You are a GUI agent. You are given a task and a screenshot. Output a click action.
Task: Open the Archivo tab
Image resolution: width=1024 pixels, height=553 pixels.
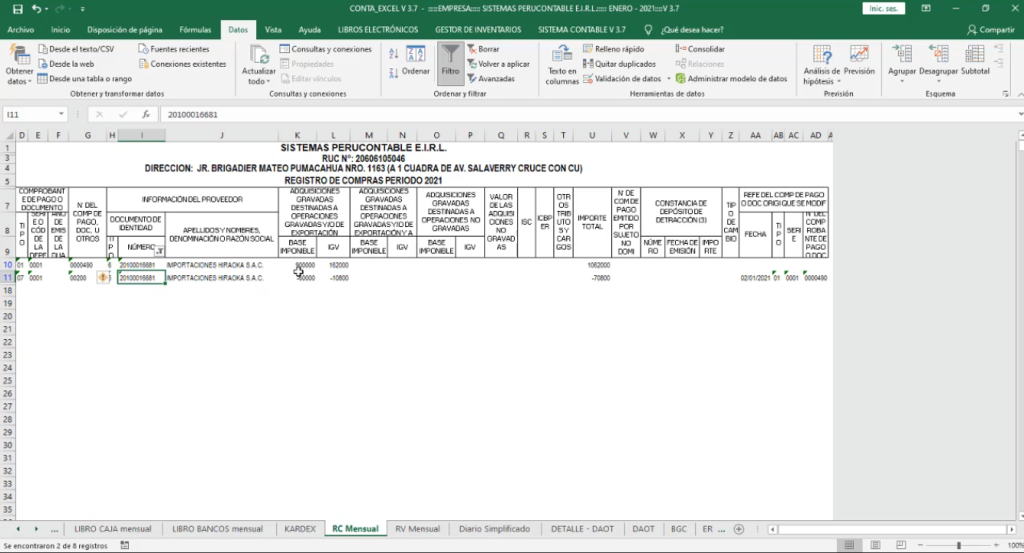(20, 29)
